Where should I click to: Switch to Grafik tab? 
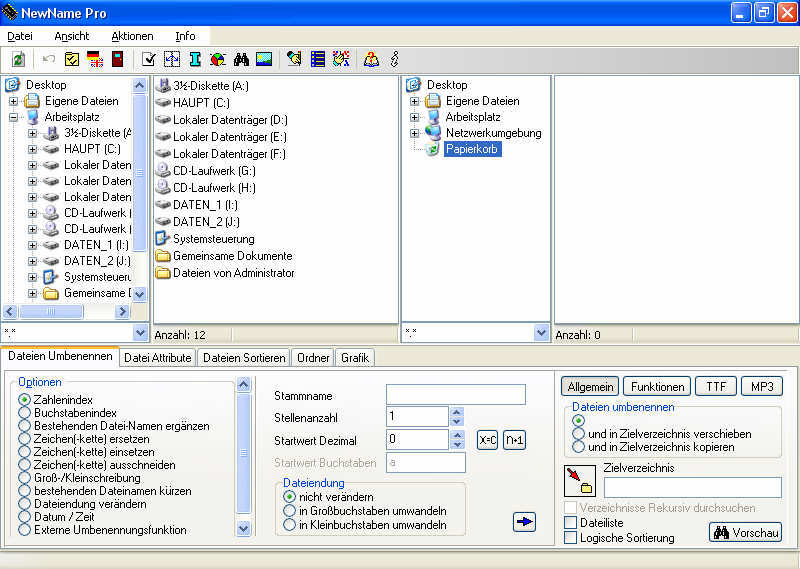coord(355,358)
